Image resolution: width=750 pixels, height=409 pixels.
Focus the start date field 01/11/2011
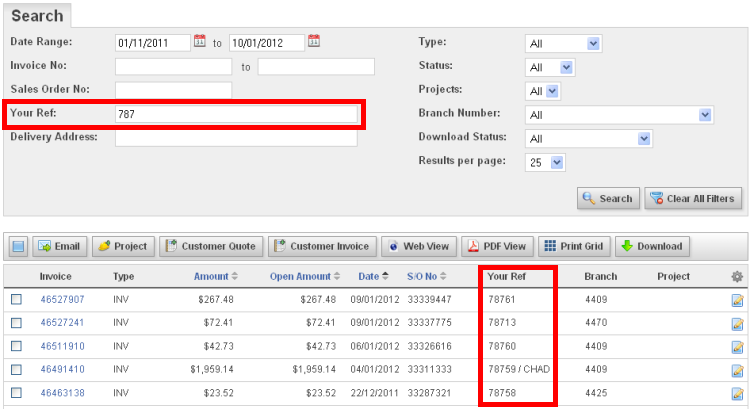pyautogui.click(x=153, y=43)
